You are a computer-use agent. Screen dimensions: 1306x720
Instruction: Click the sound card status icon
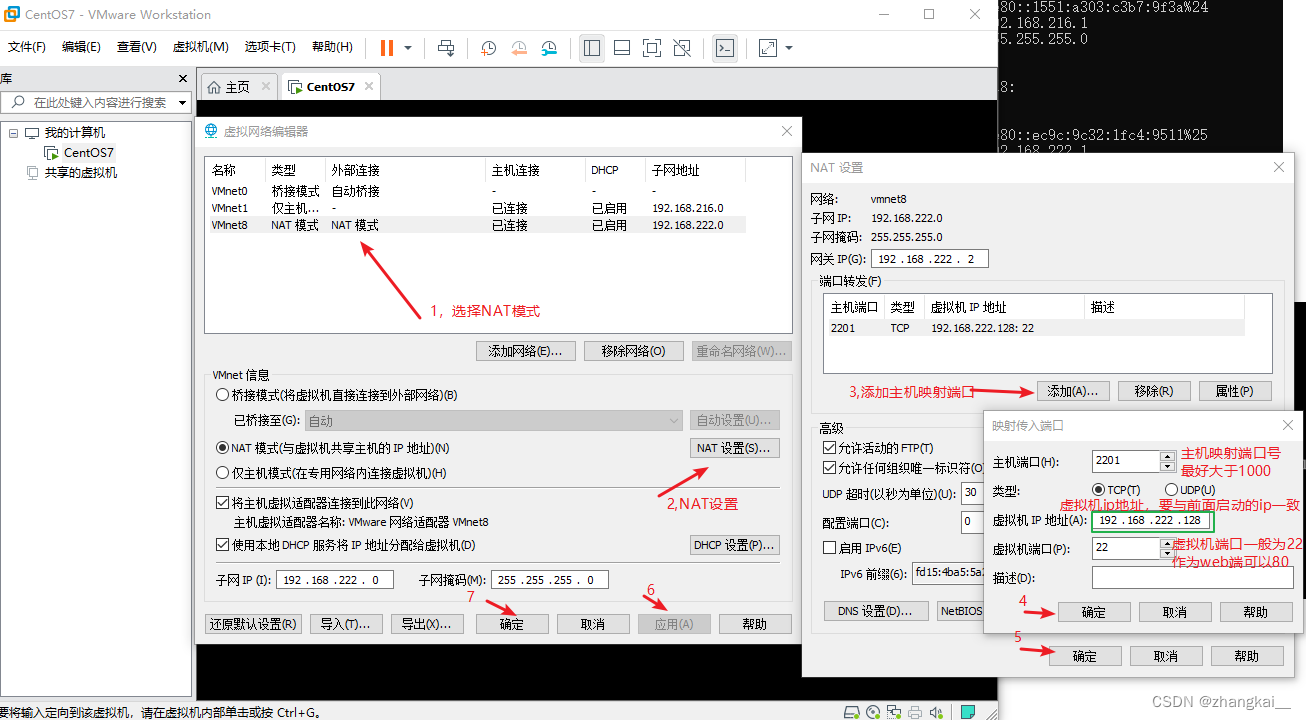point(936,712)
